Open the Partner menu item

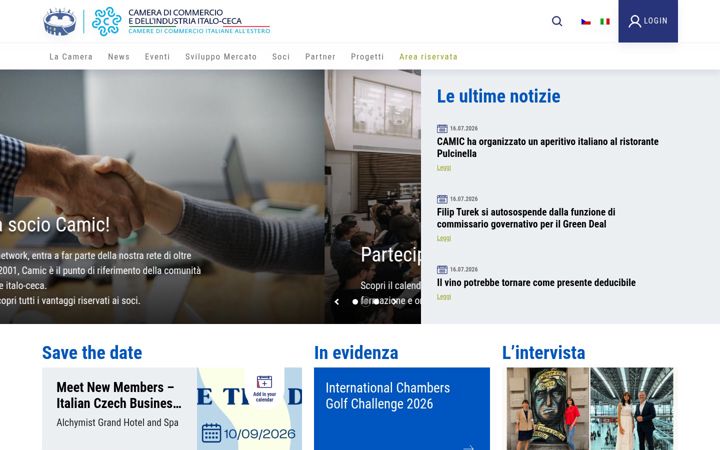click(x=320, y=56)
